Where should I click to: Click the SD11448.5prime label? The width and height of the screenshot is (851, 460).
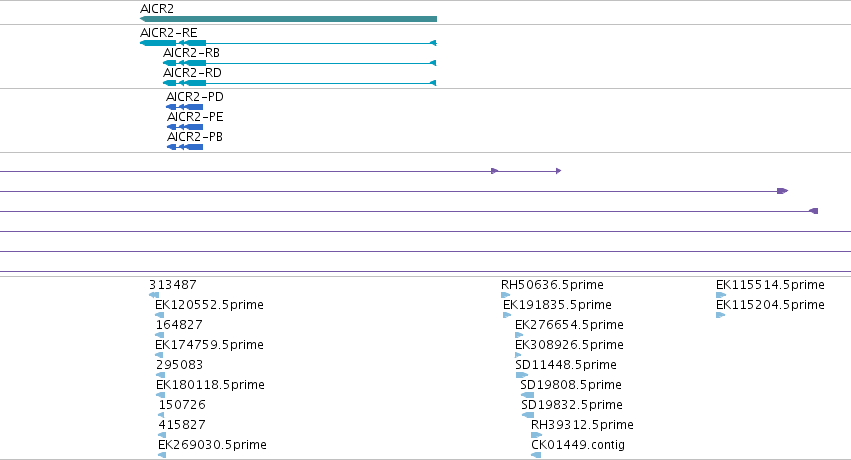coord(566,365)
